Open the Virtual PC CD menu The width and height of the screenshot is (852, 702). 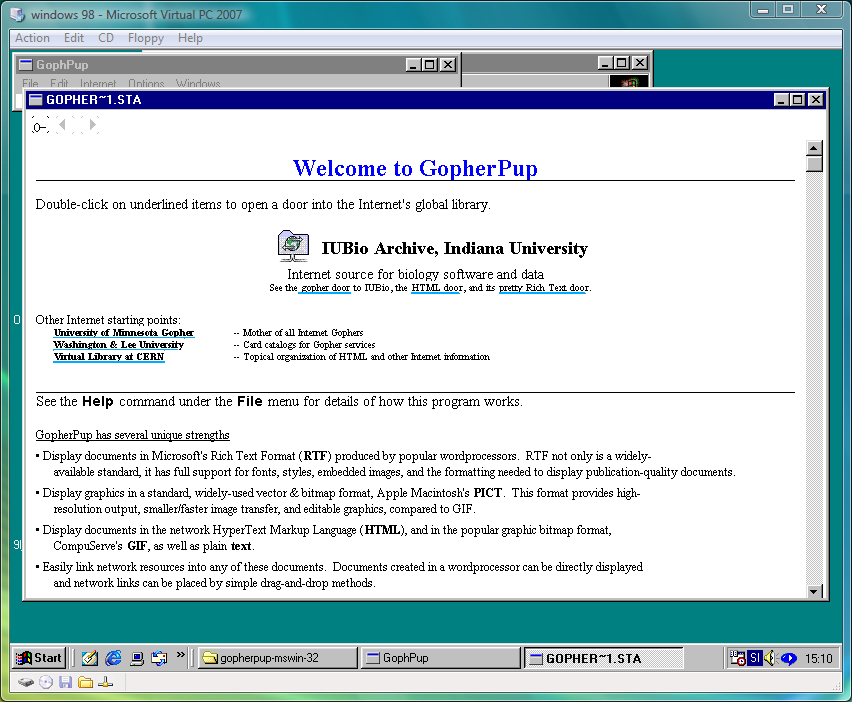[x=106, y=38]
